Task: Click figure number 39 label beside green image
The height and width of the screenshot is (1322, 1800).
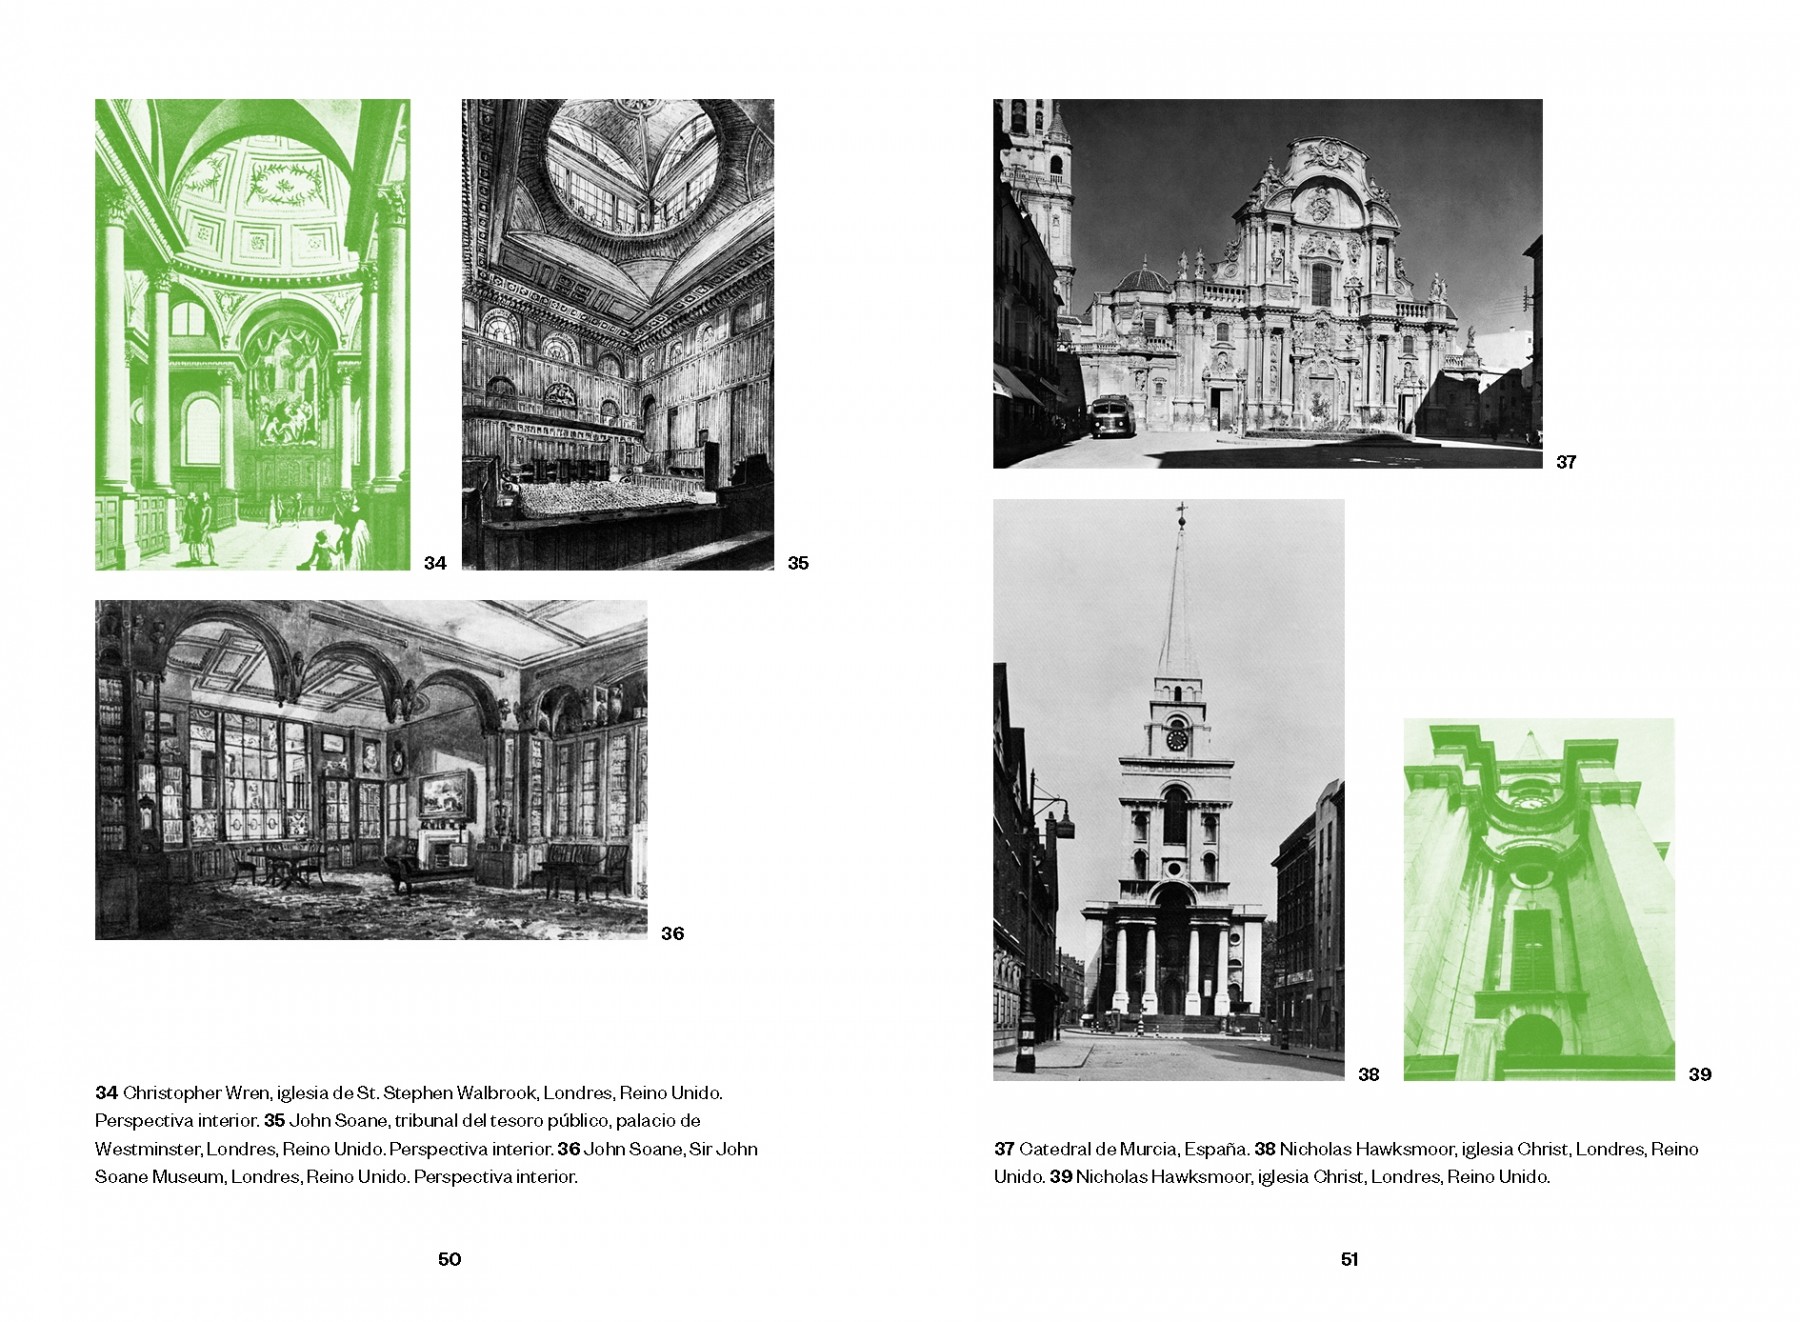Action: 1700,1074
